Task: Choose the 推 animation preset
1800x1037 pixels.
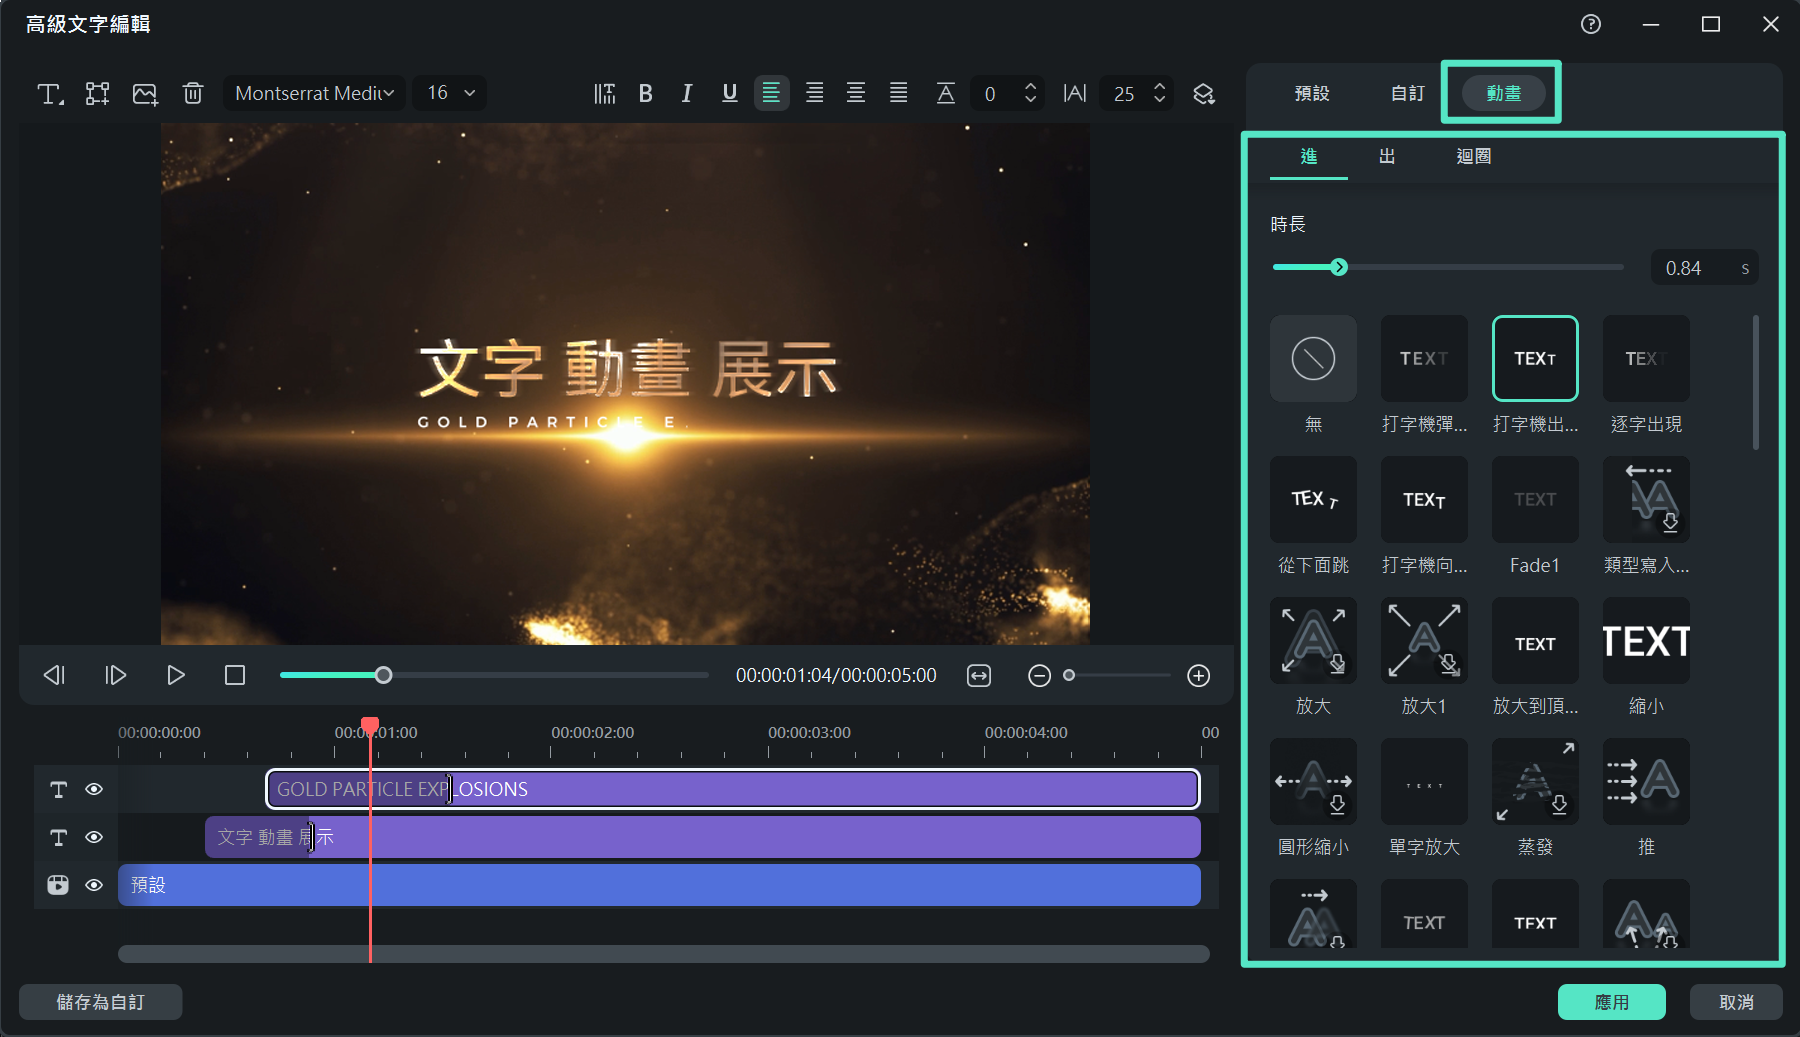Action: click(x=1646, y=782)
